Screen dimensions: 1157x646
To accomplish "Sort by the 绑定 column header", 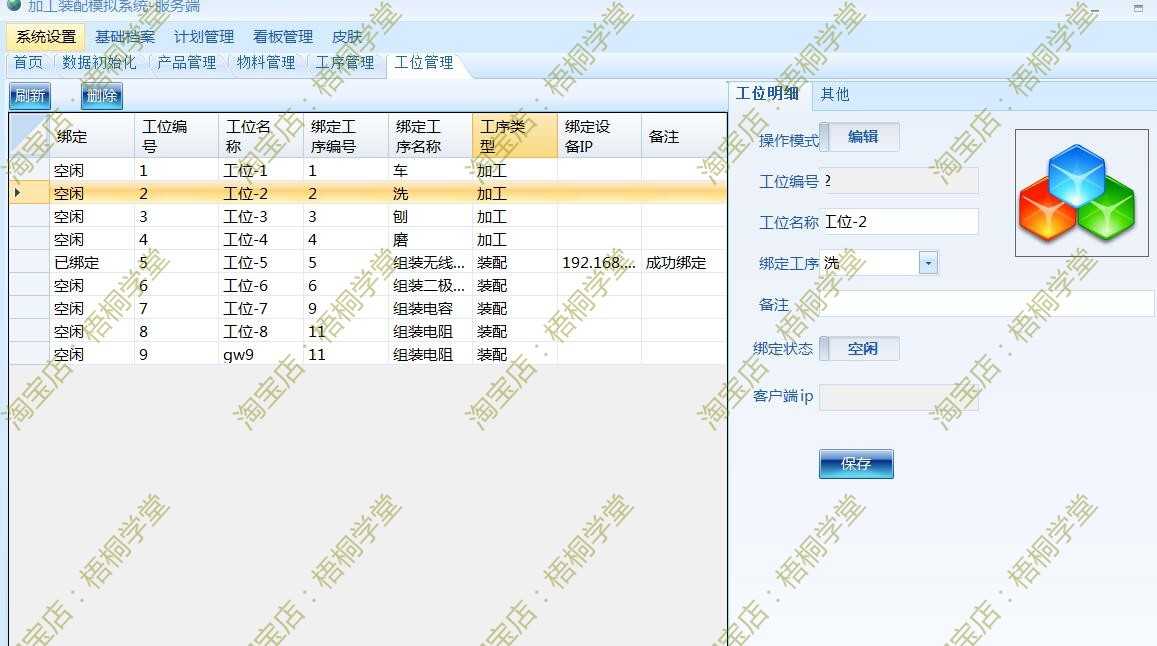I will pos(92,136).
